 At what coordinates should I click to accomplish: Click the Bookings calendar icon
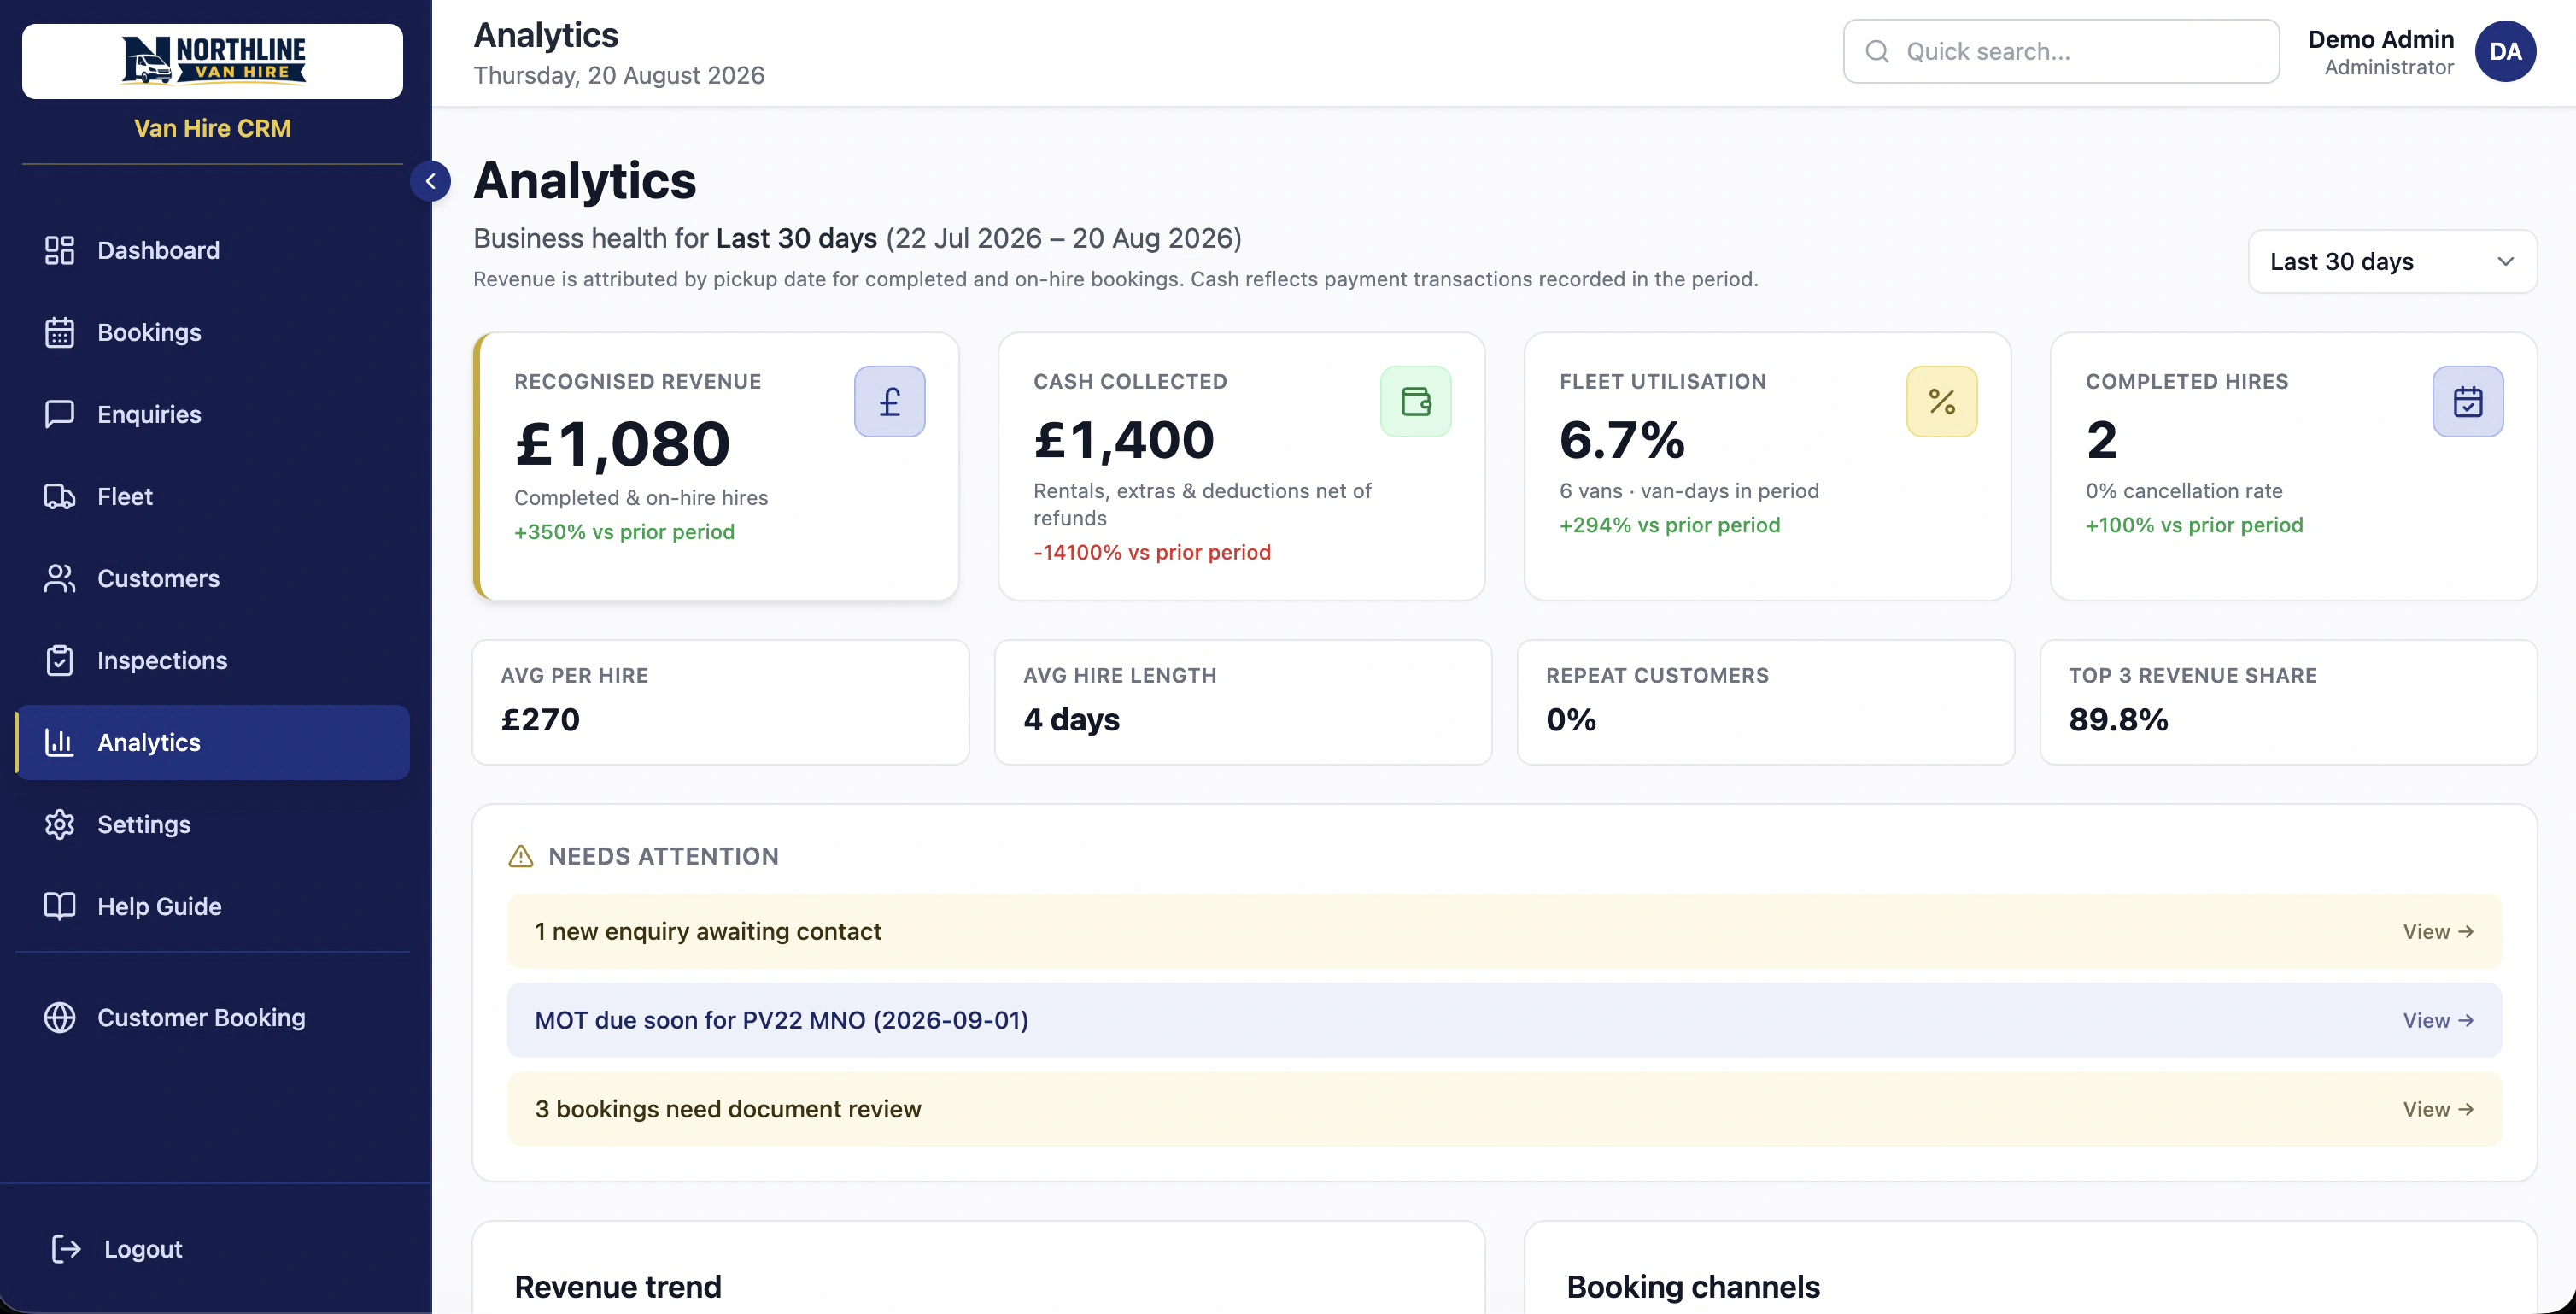[60, 332]
